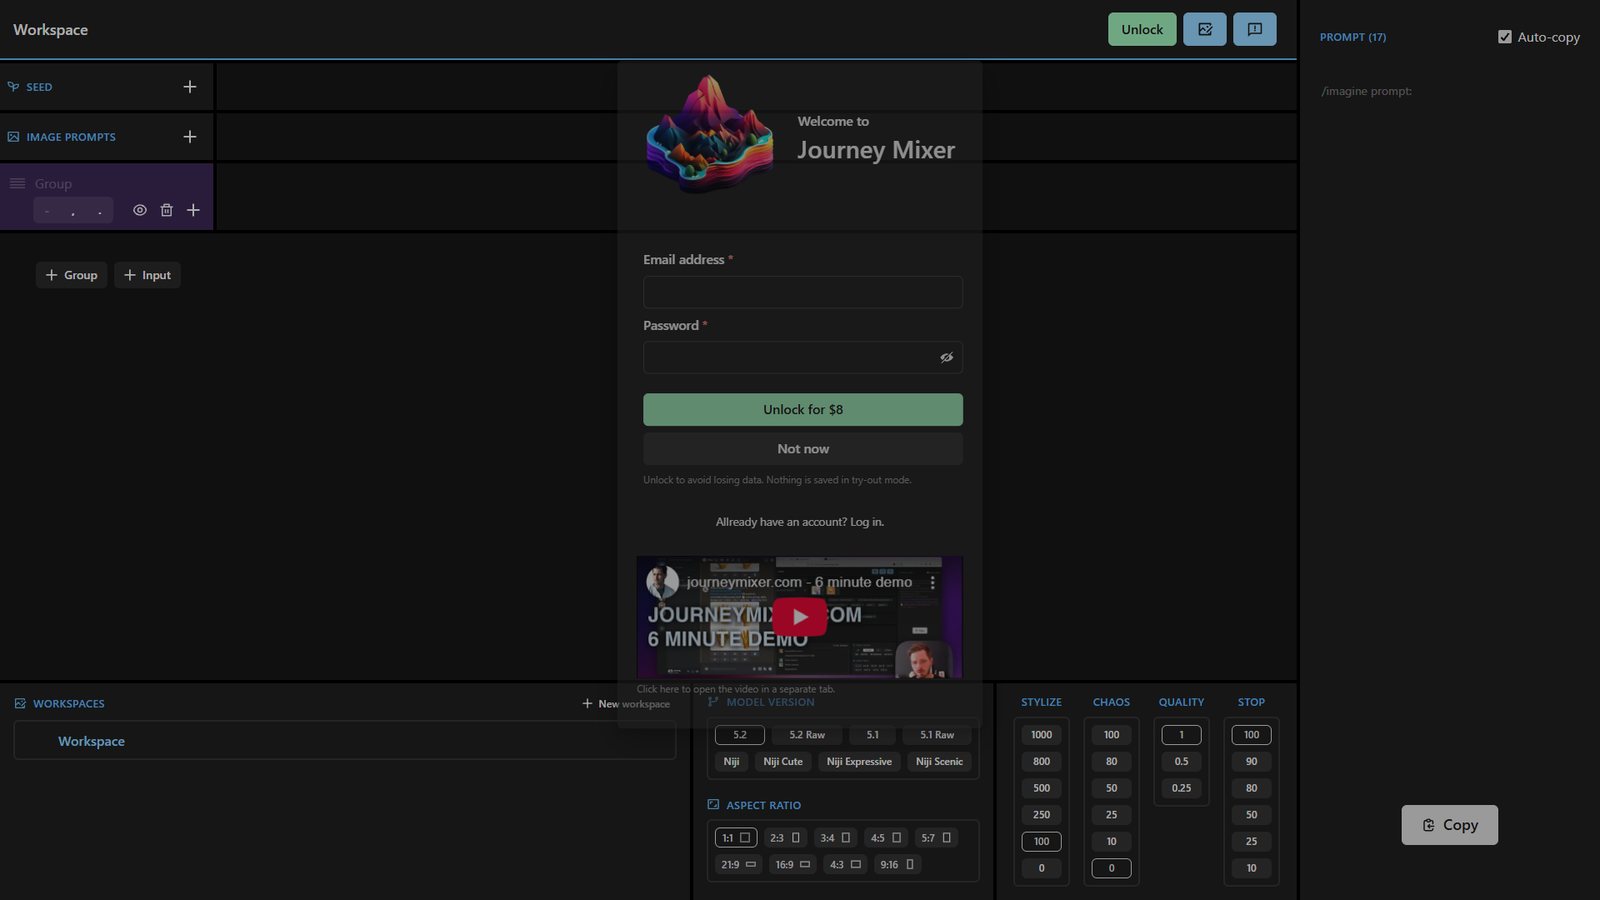
Task: Set Quality to 0.5
Action: pos(1181,762)
